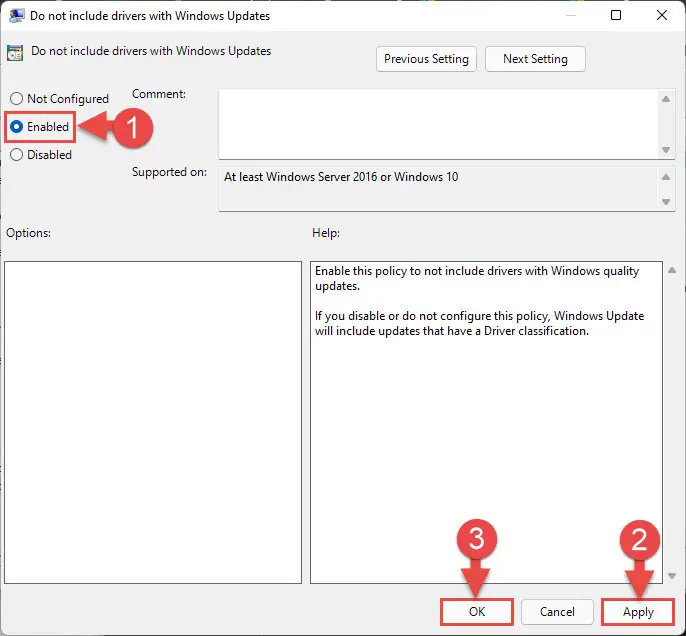Click the Comment box scroll up arrow
Screen dimensions: 686x636
(x=665, y=99)
